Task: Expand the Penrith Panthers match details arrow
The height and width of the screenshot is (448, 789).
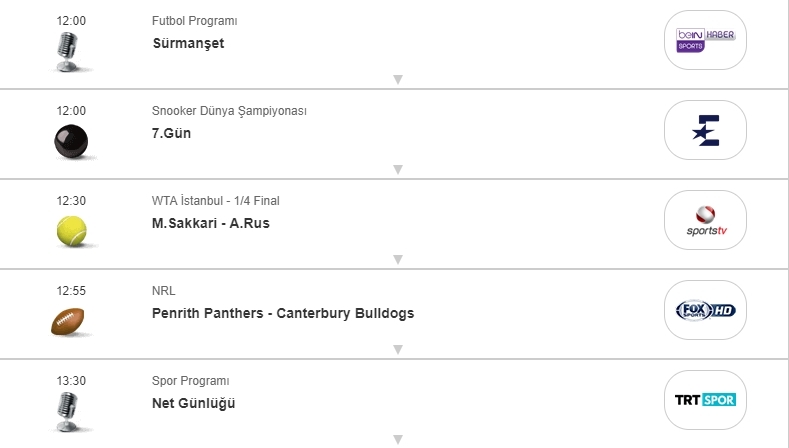Action: click(397, 349)
